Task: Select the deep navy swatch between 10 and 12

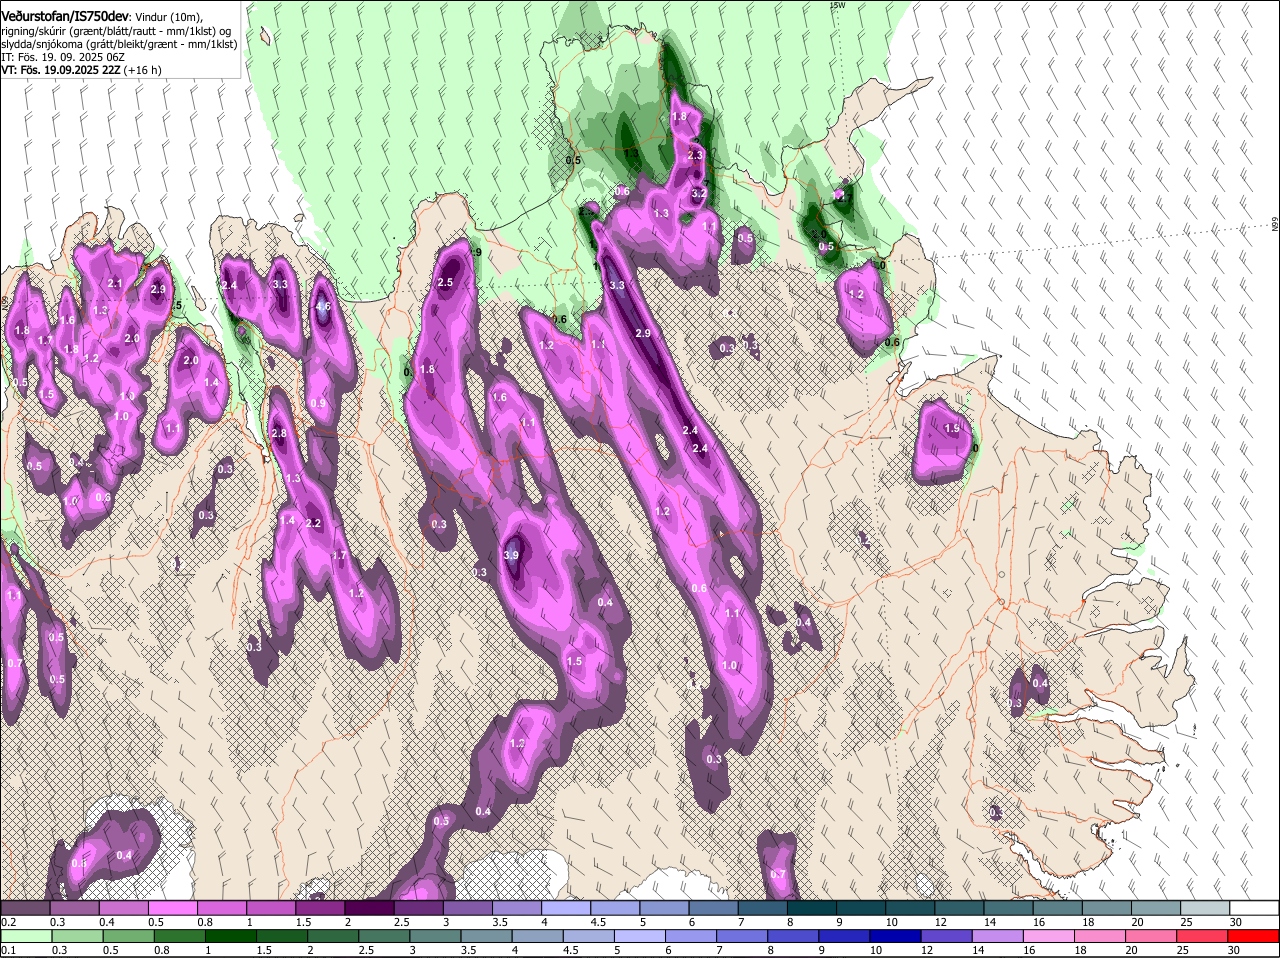Action: [893, 936]
